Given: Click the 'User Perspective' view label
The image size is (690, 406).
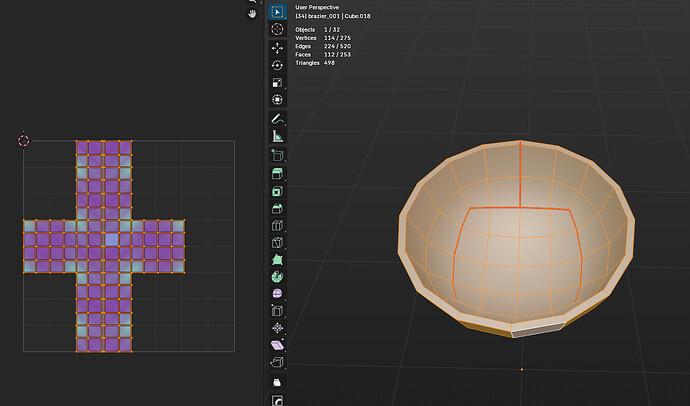Looking at the screenshot, I should (x=317, y=7).
